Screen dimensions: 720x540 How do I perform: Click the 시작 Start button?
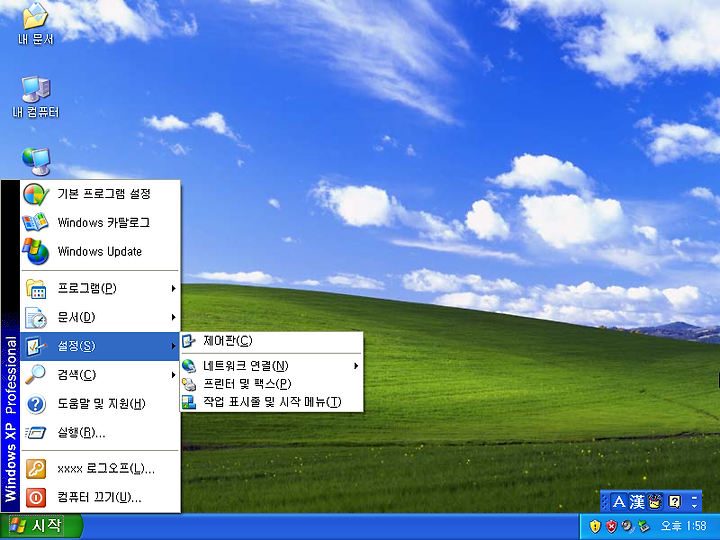click(x=41, y=526)
